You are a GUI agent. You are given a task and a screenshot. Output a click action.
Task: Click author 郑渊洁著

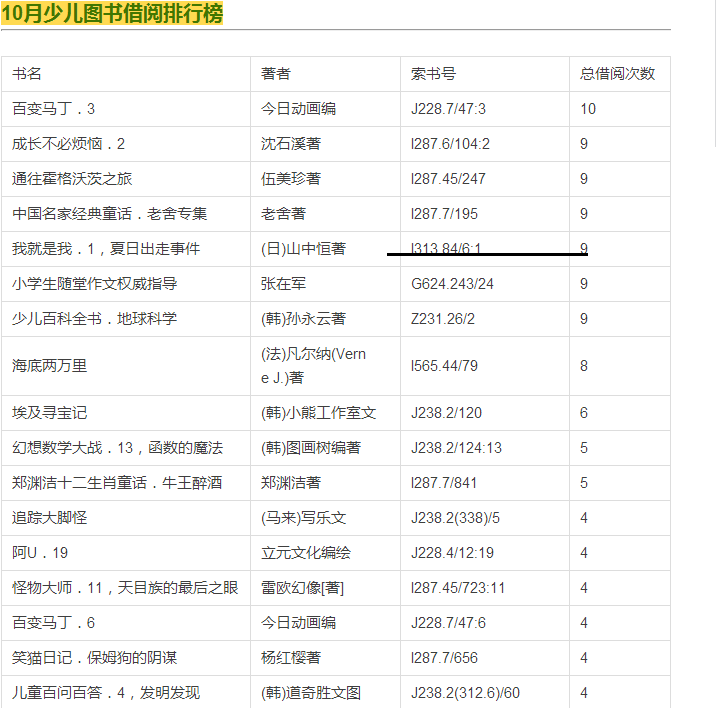291,483
